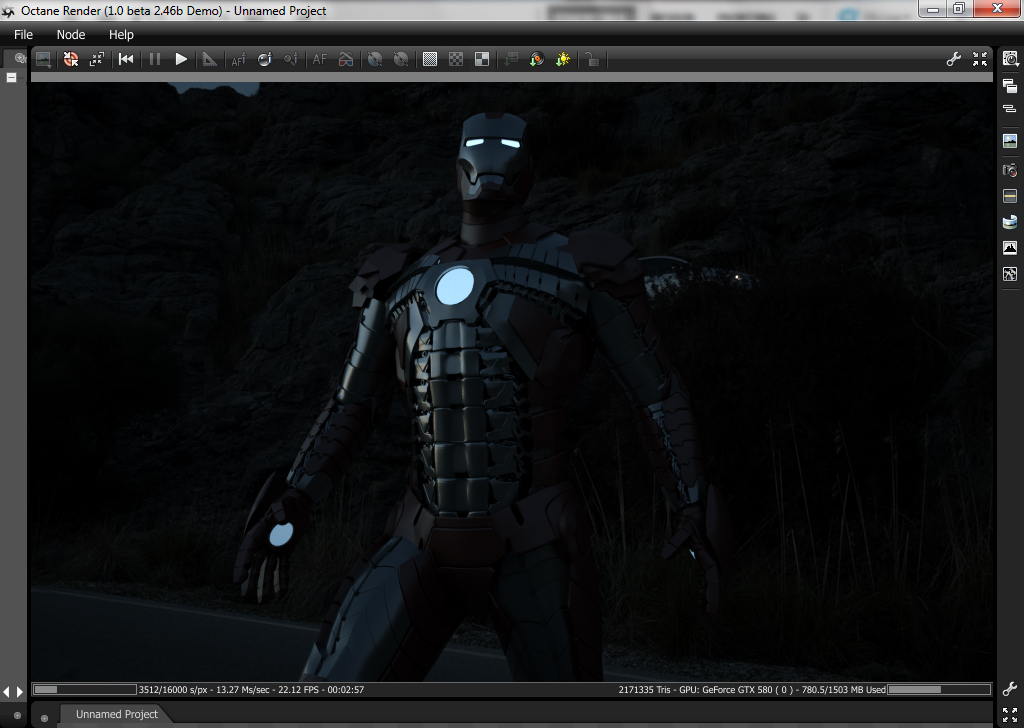Image resolution: width=1024 pixels, height=728 pixels.
Task: Toggle the viewport lock padlock icon
Action: [592, 59]
